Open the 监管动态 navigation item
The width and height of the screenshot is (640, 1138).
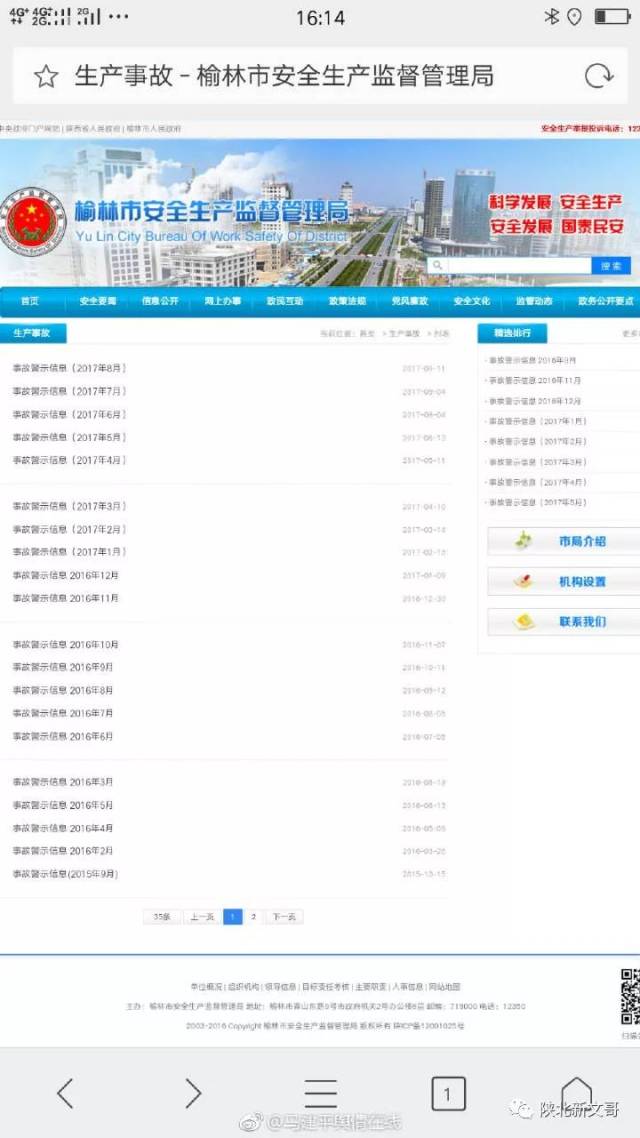click(534, 301)
